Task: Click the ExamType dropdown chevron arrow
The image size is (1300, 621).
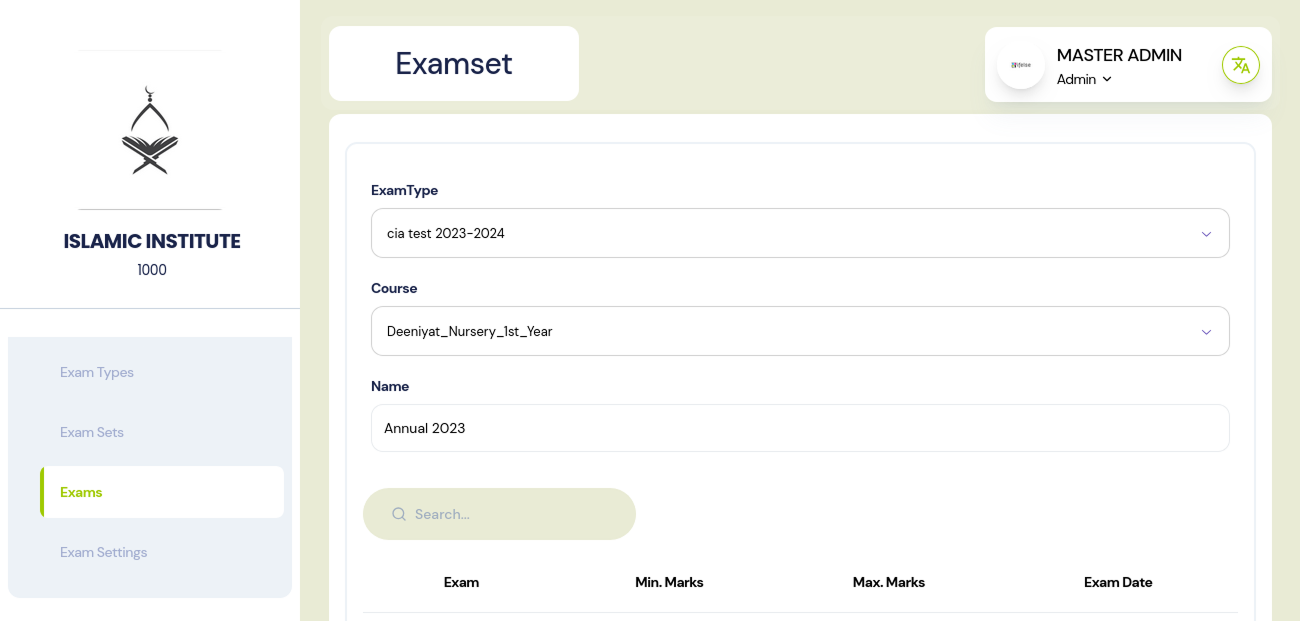Action: (1206, 234)
